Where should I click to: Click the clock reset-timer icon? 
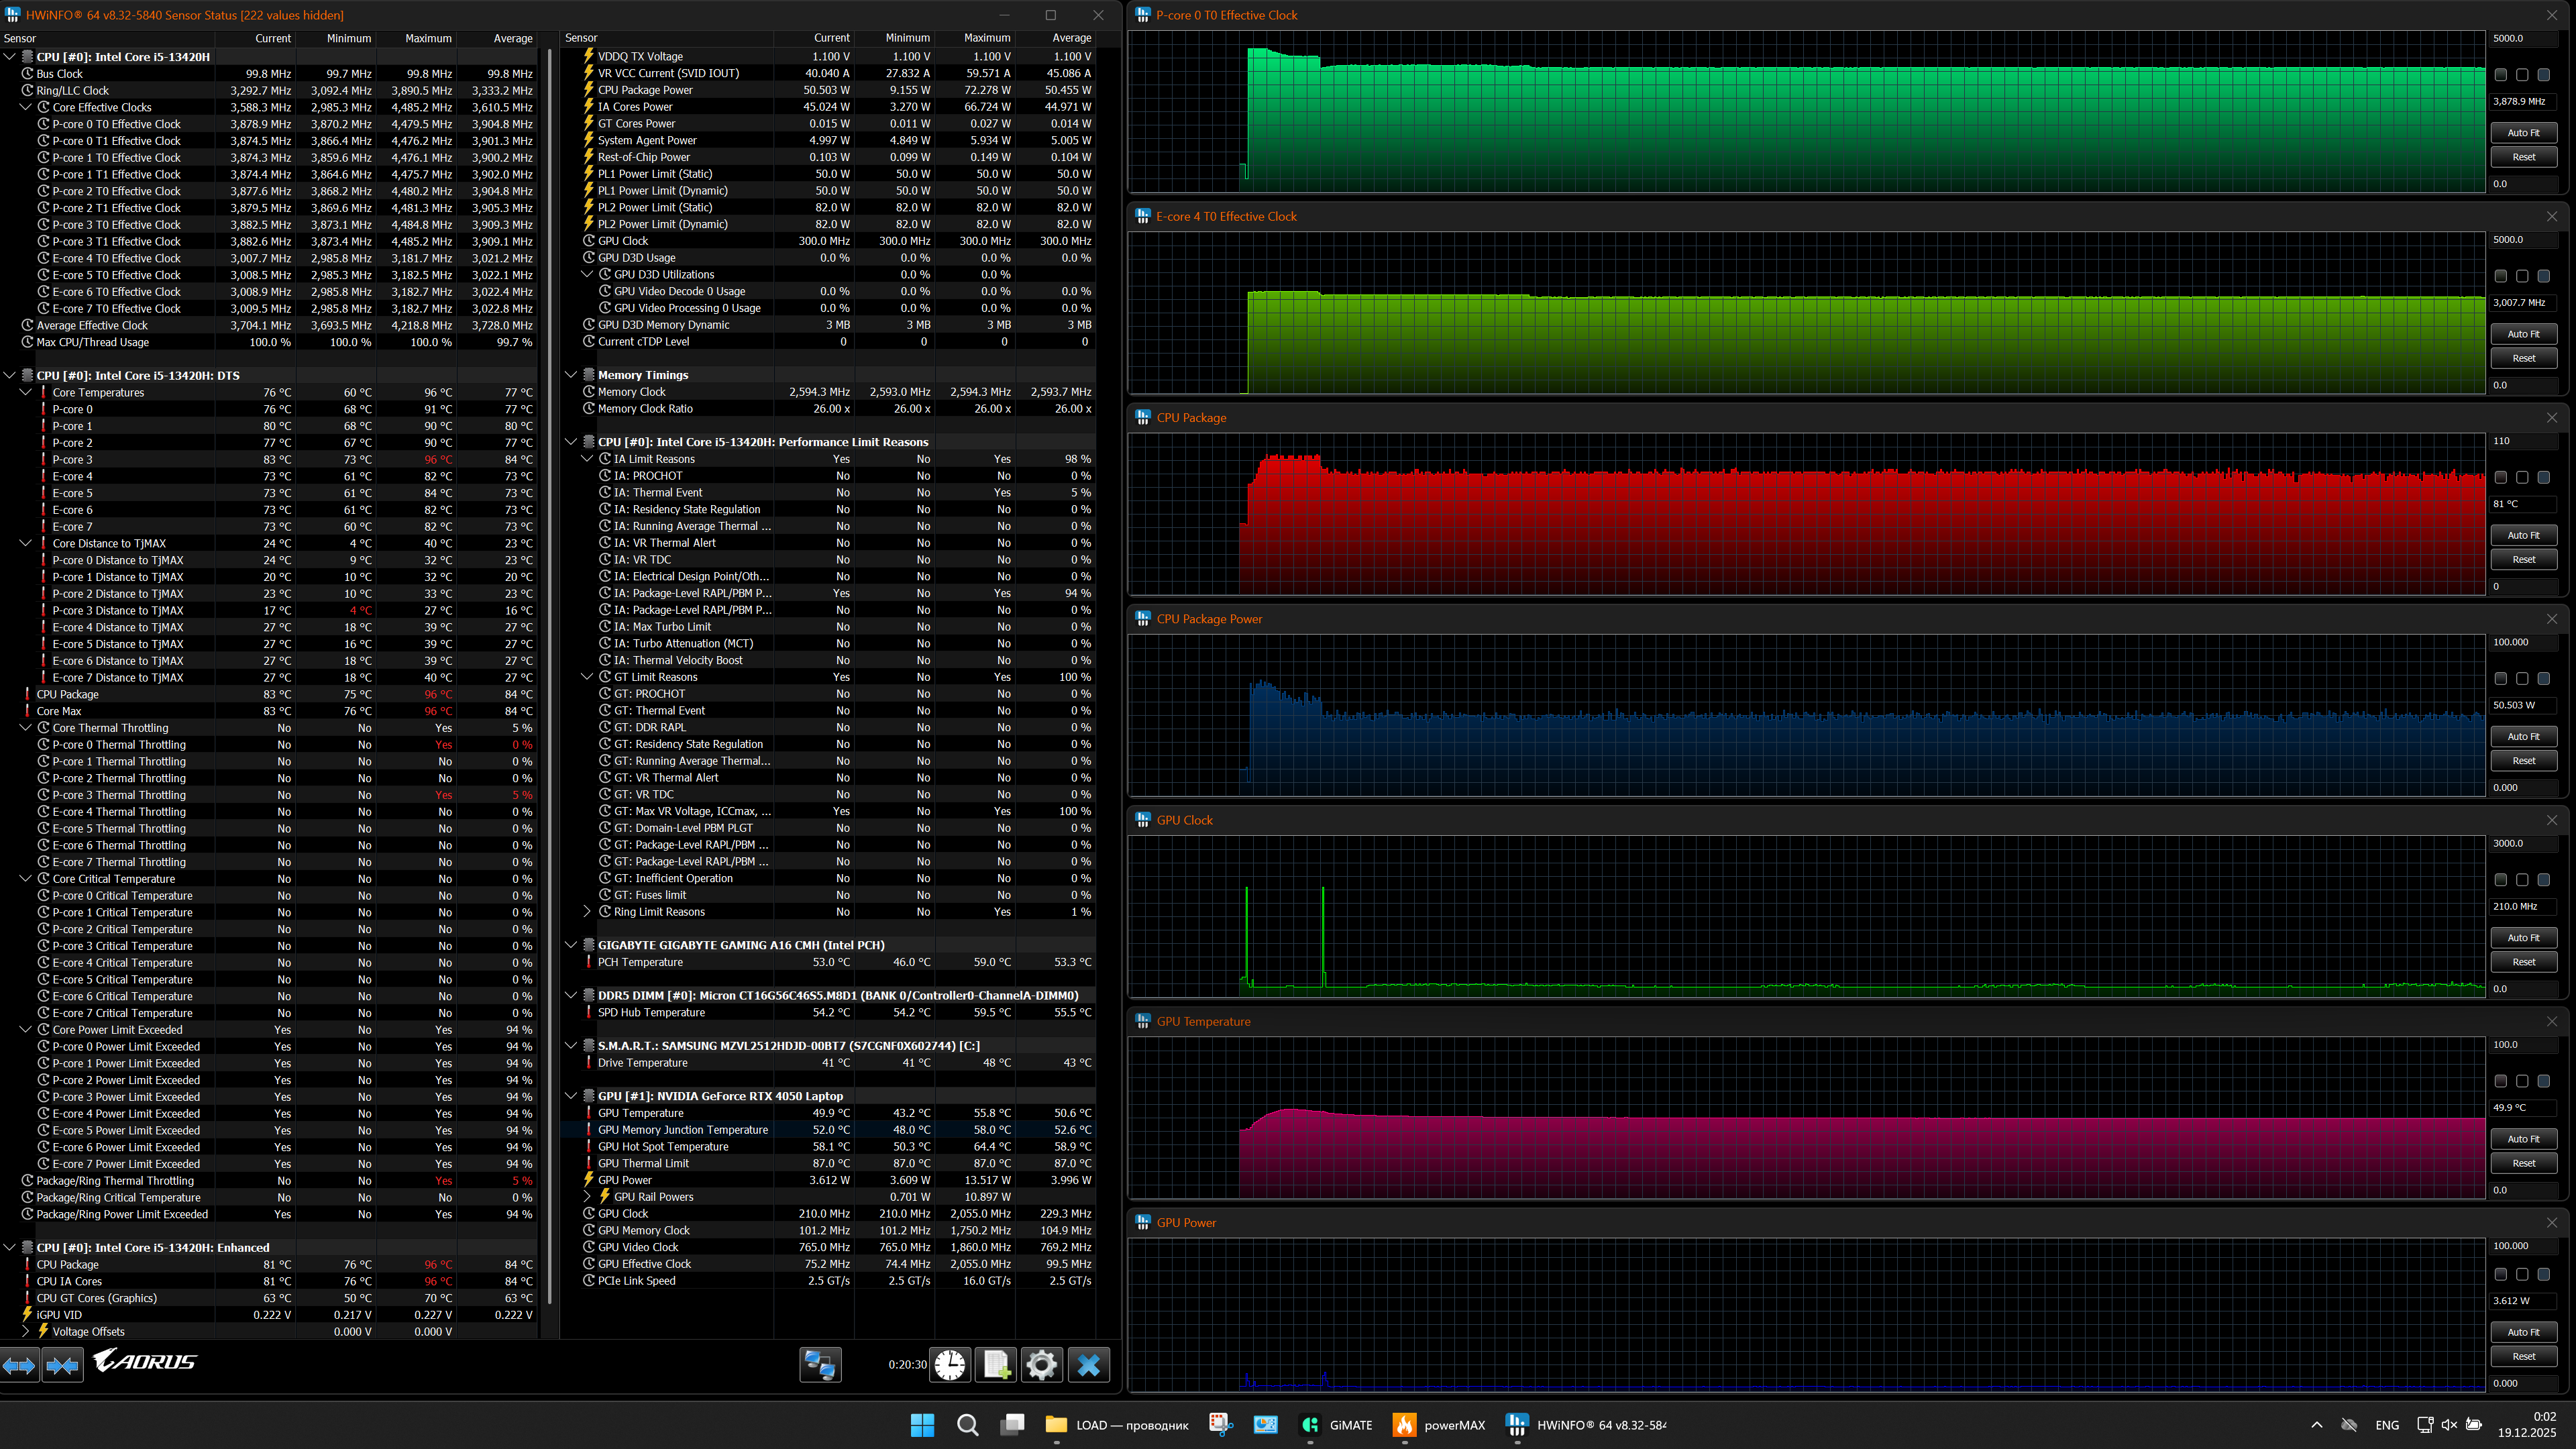coord(950,1365)
